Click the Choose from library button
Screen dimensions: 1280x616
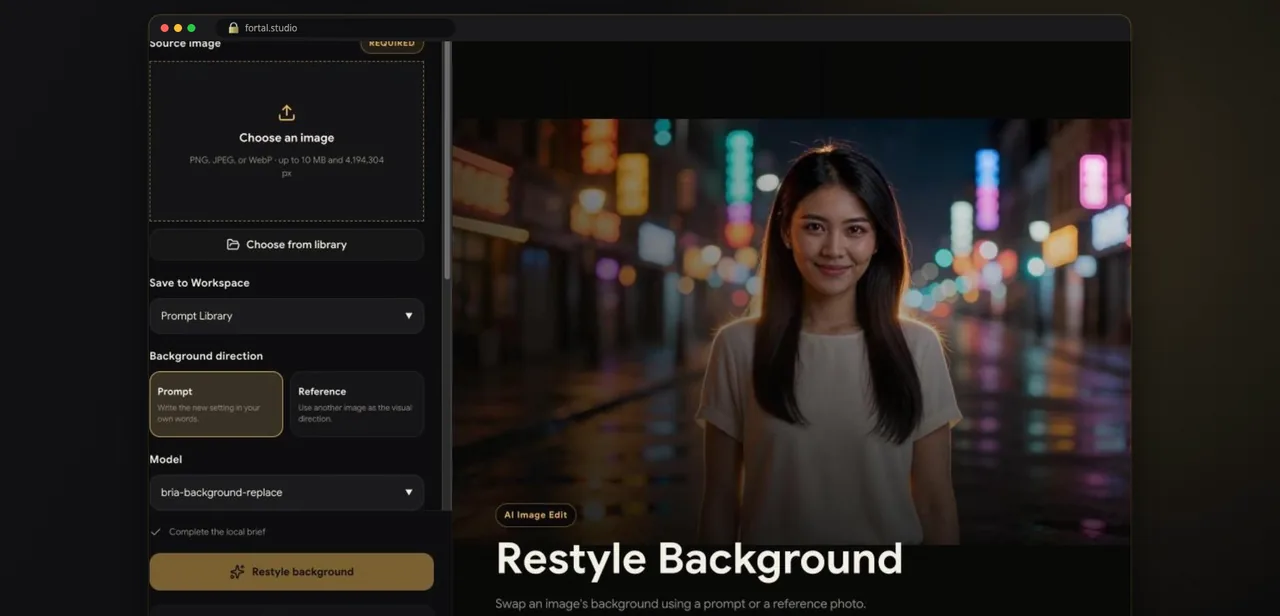pyautogui.click(x=286, y=244)
